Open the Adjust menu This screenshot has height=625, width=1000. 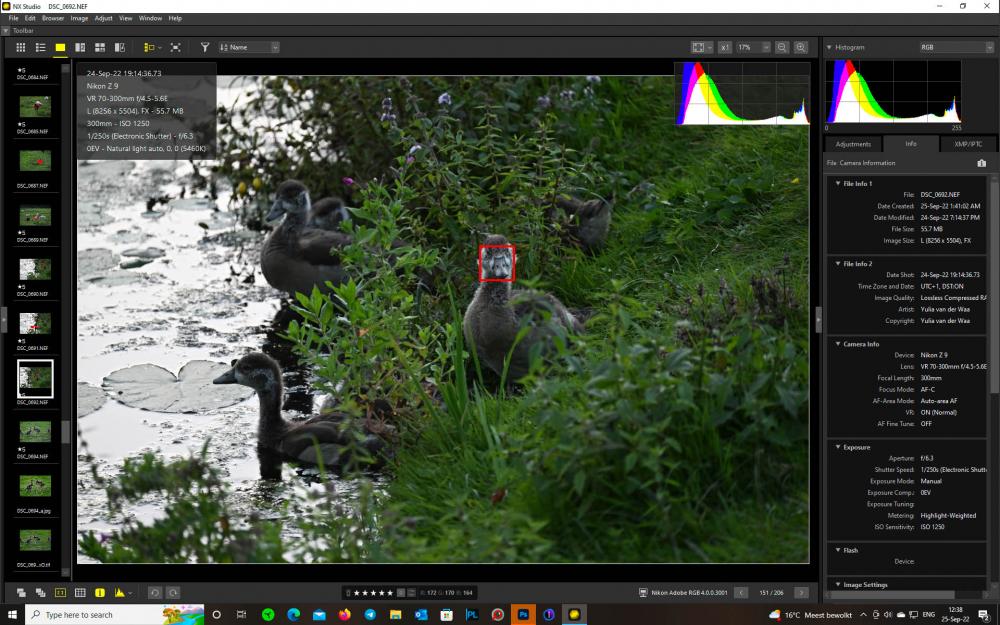(x=103, y=18)
